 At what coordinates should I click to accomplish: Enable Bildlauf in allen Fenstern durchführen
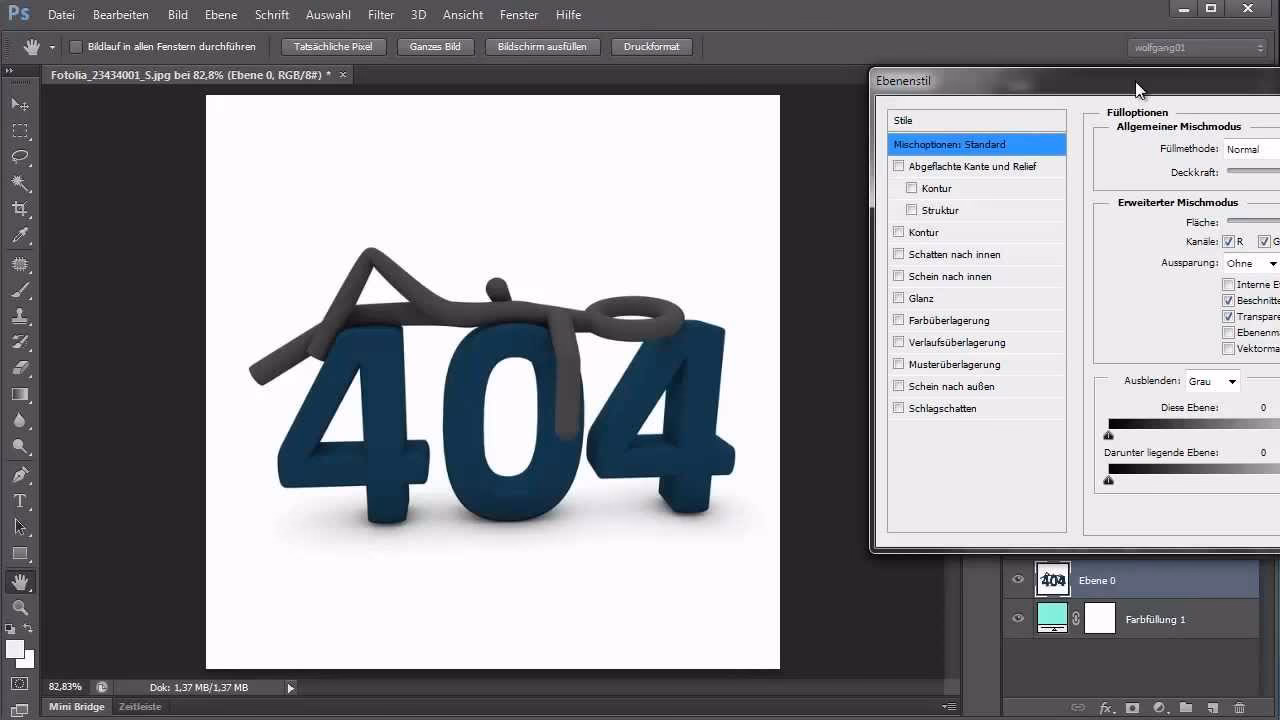point(76,47)
